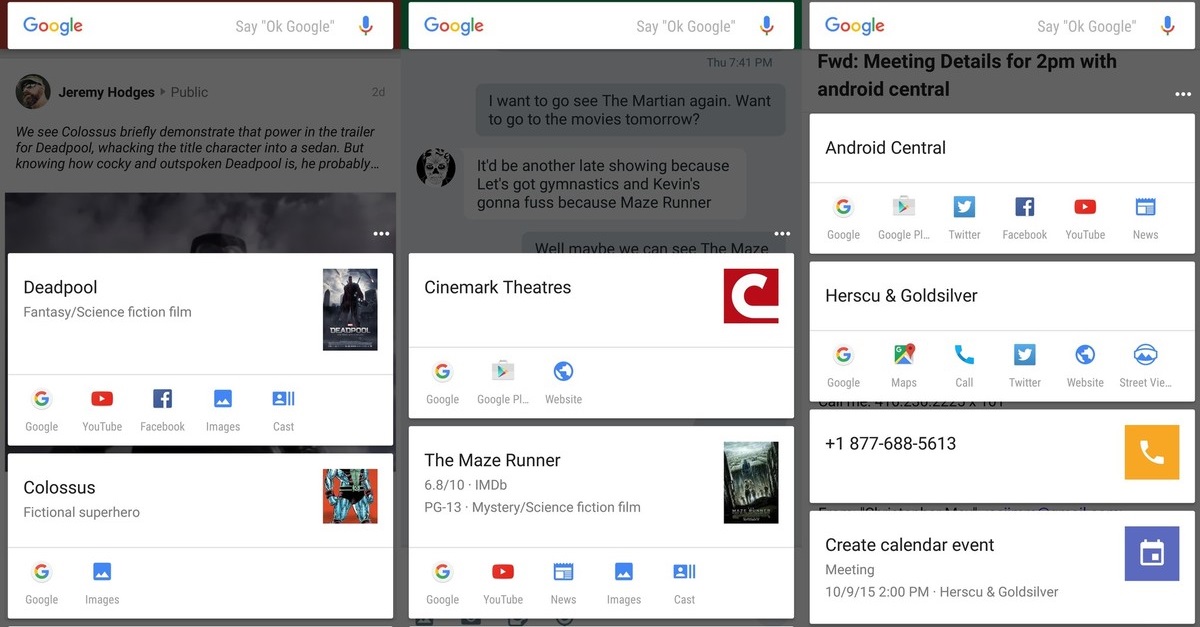Open News from Android Central card
Screen dimensions: 1200x627
click(1146, 218)
